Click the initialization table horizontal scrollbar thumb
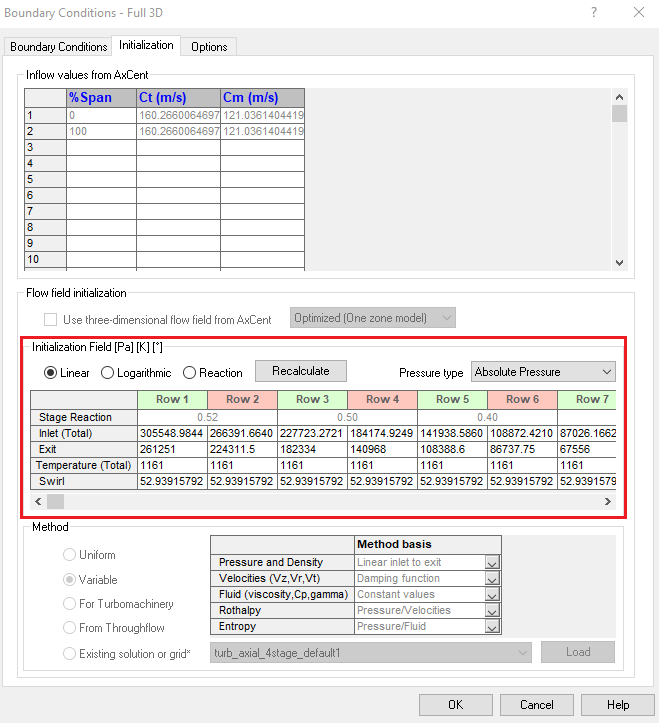Screen dimensions: 659x723 click(55, 501)
